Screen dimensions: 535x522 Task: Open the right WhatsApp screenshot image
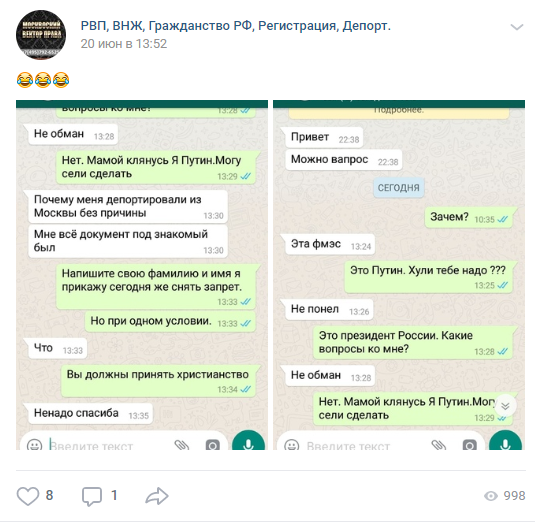pyautogui.click(x=399, y=275)
